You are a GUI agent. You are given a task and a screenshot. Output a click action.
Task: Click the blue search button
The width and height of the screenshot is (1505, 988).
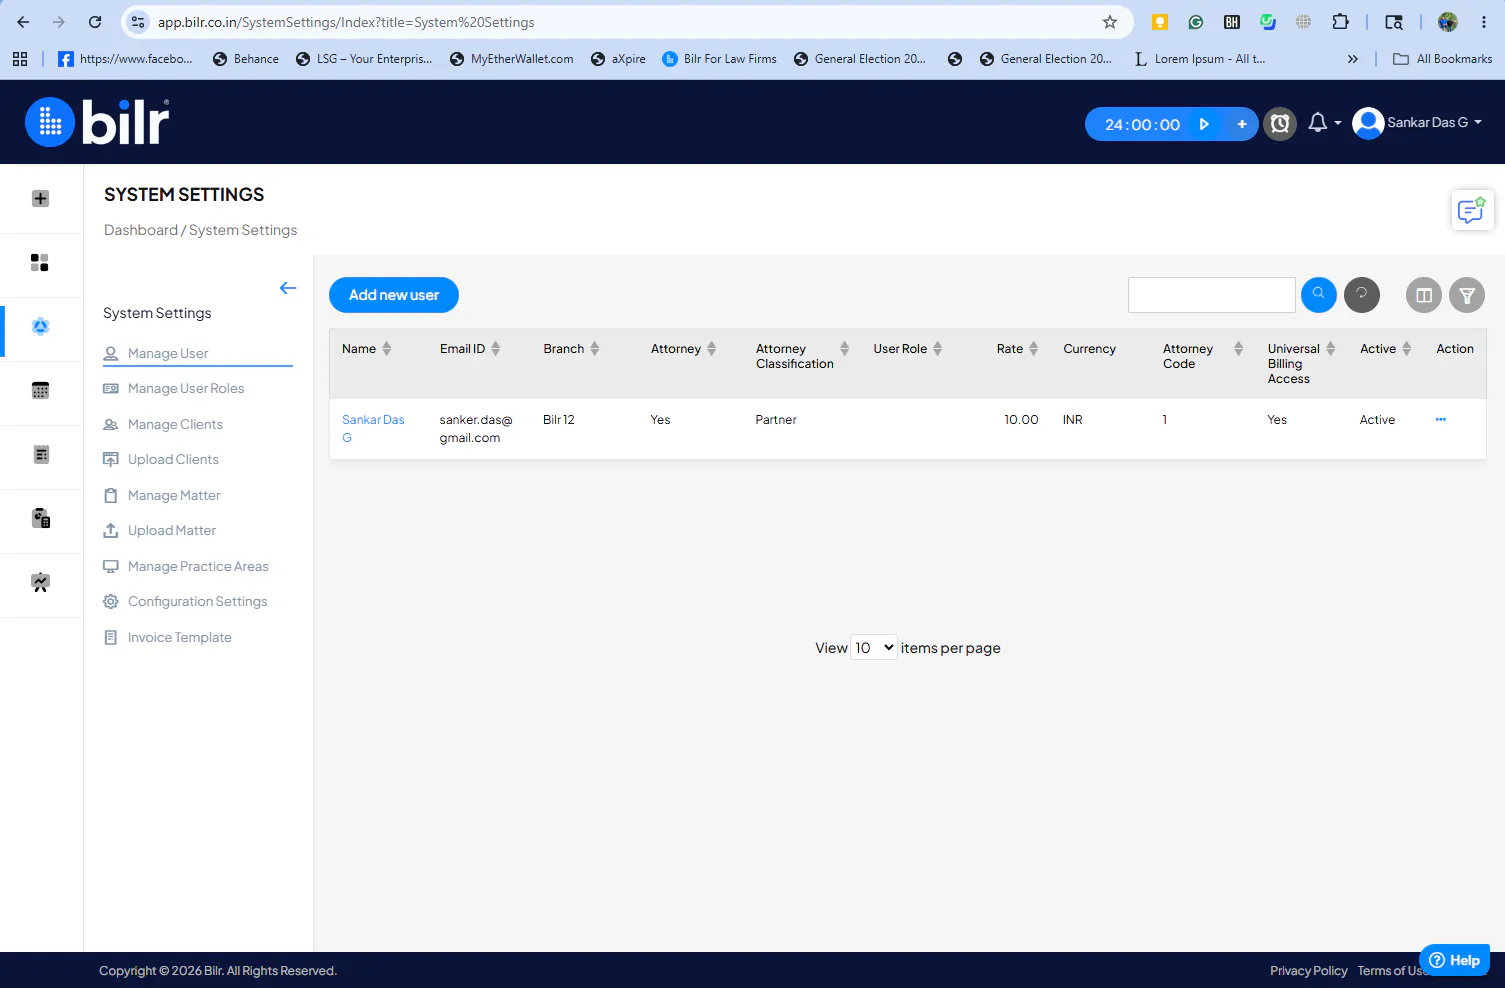pyautogui.click(x=1318, y=294)
